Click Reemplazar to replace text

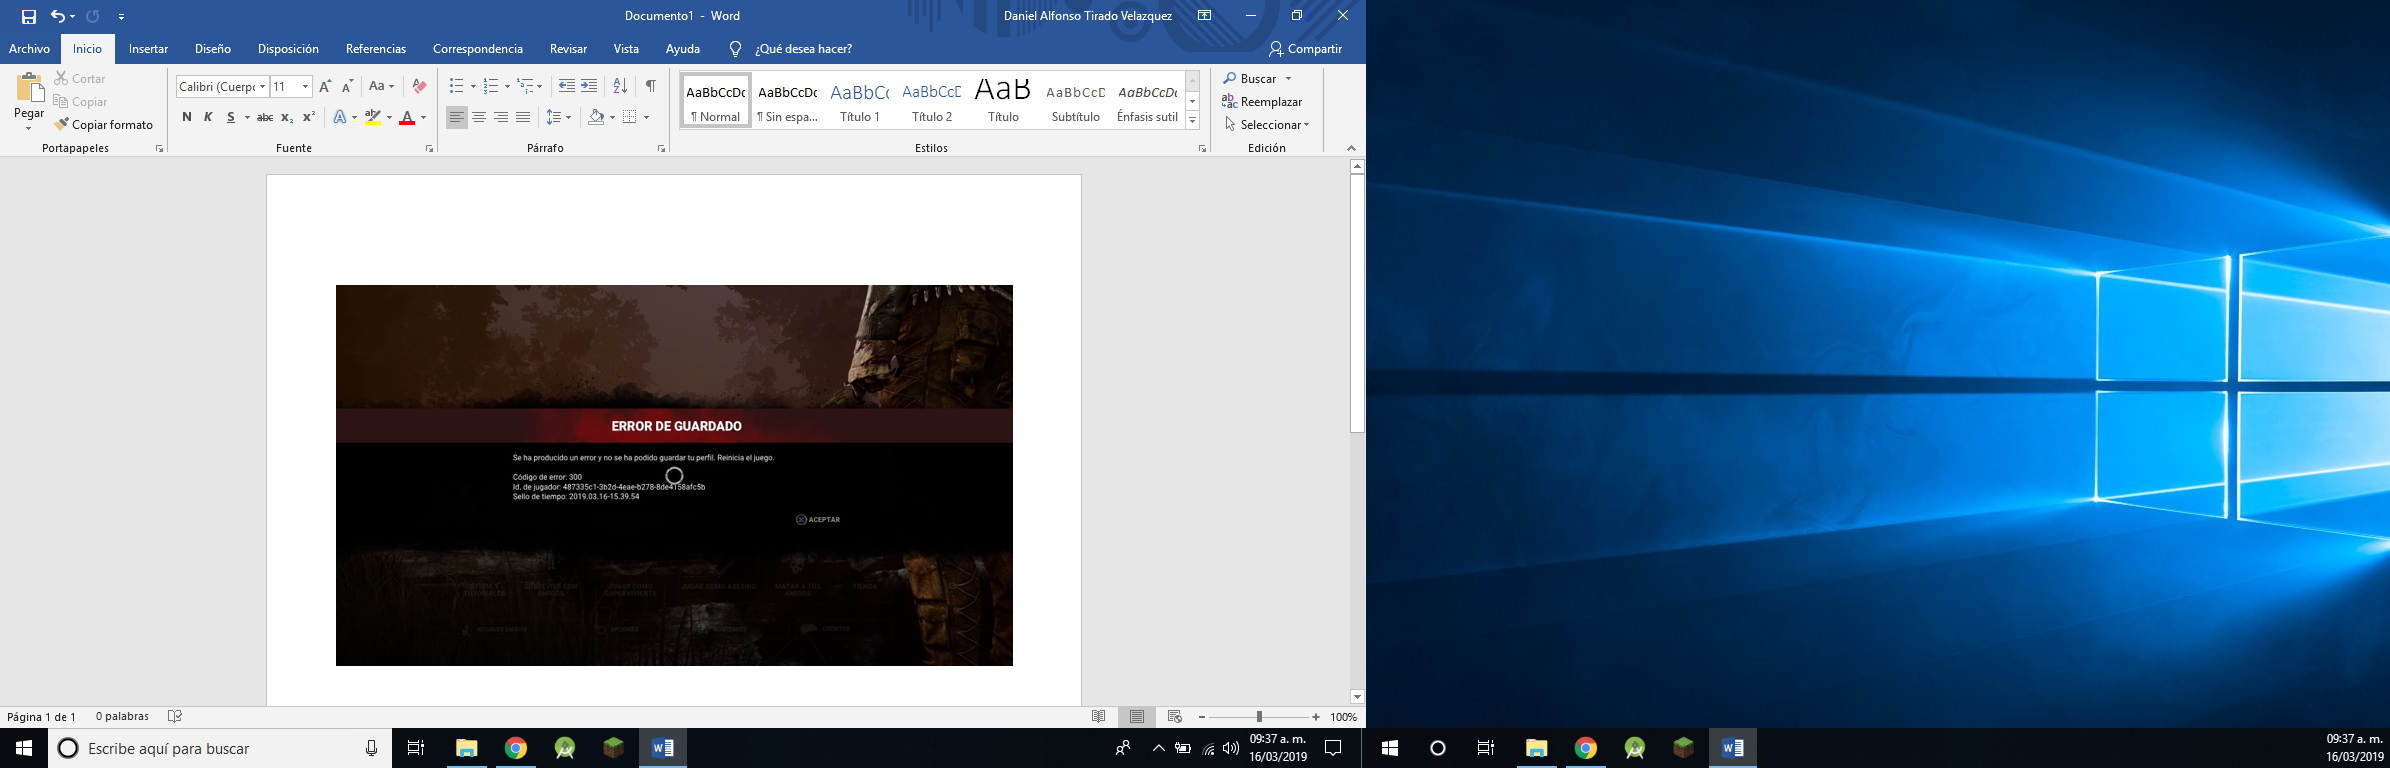1262,101
